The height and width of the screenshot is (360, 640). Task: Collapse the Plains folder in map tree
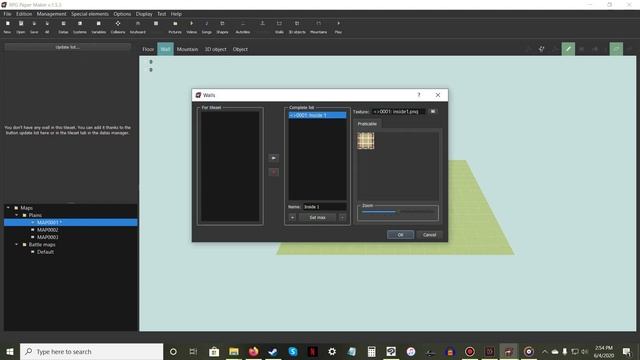pyautogui.click(x=17, y=215)
